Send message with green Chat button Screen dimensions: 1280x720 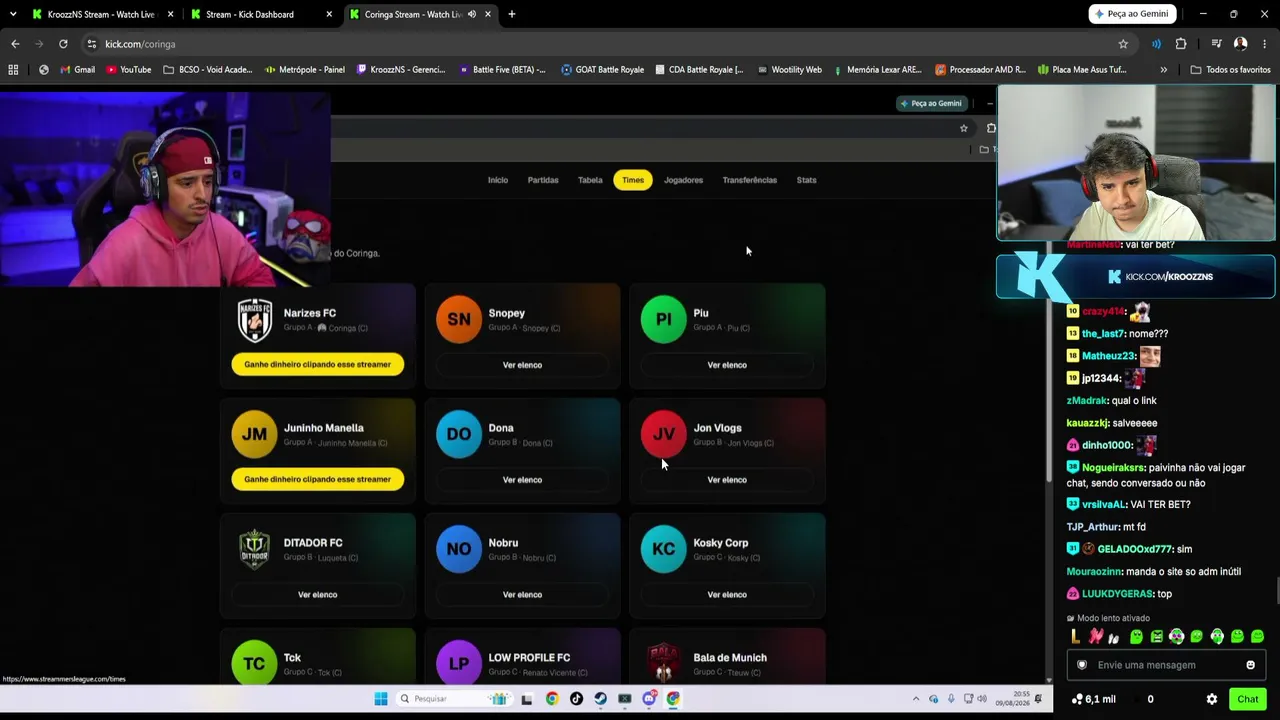pyautogui.click(x=1247, y=700)
